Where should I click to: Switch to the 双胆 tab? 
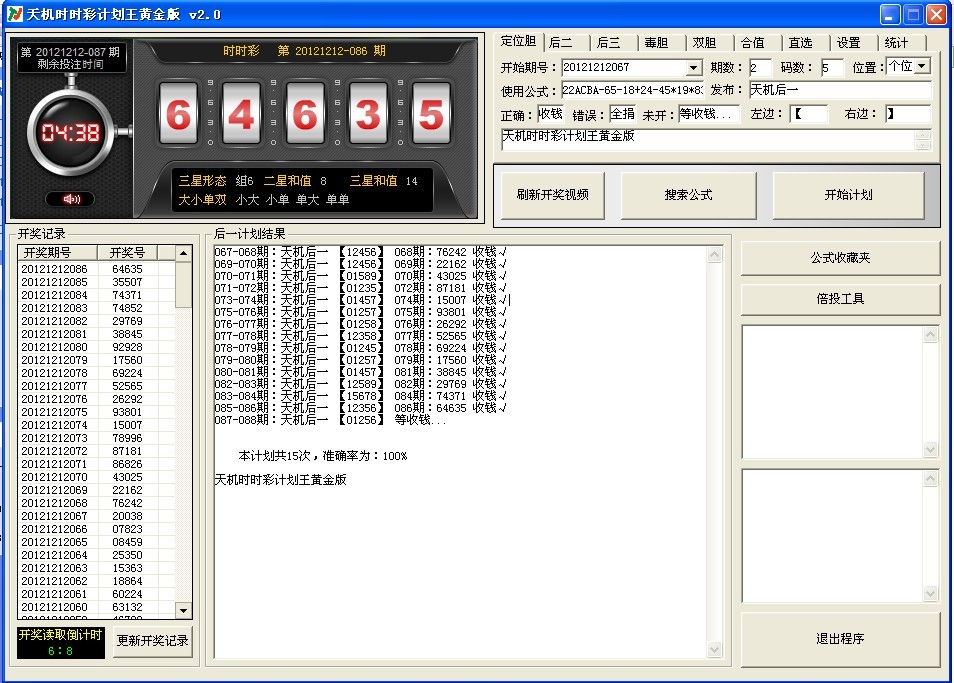[x=705, y=43]
